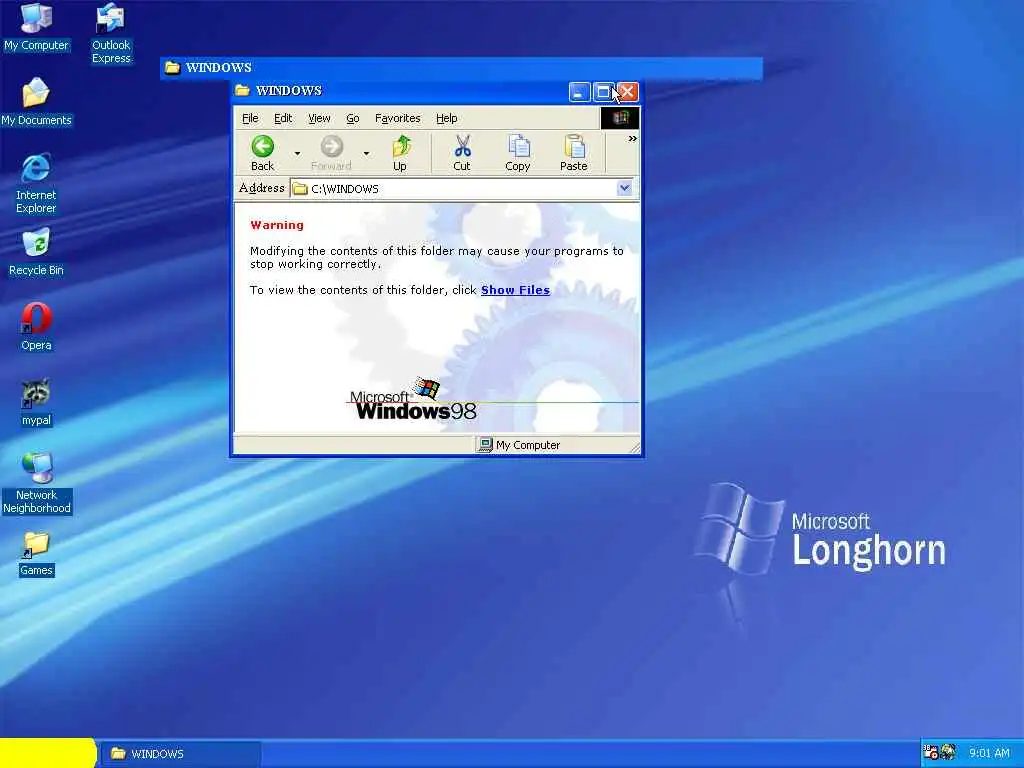This screenshot has height=768, width=1024.
Task: Show more toolbar buttons via chevron
Action: point(632,138)
